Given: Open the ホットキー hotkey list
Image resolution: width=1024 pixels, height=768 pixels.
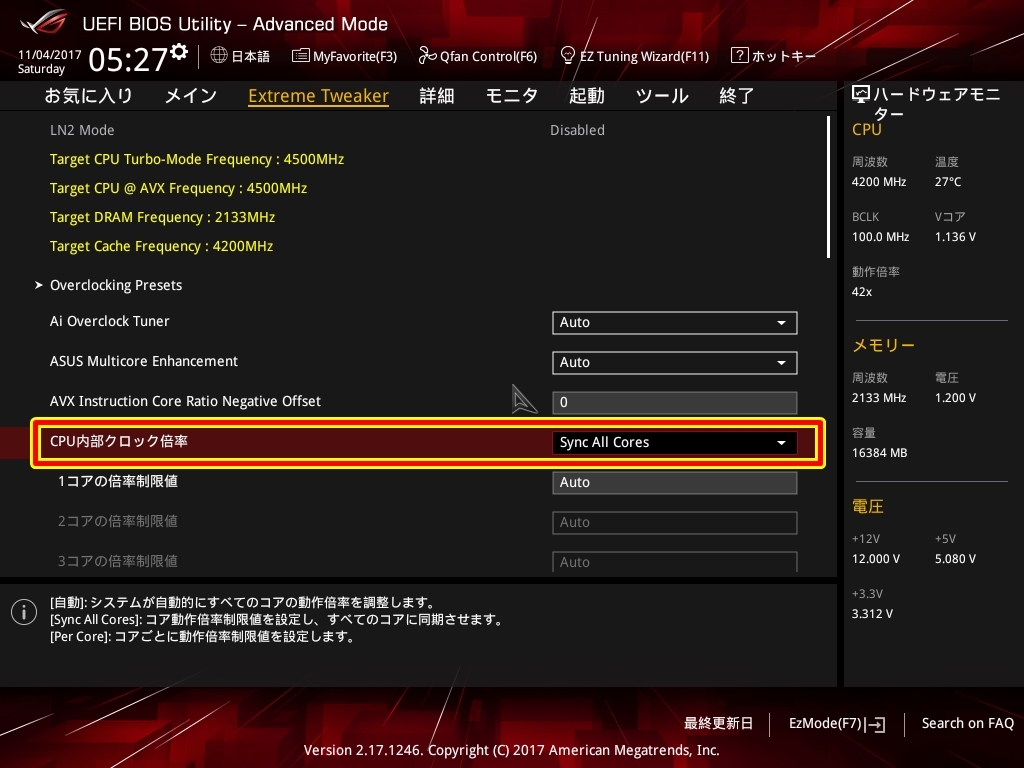Looking at the screenshot, I should tap(784, 56).
